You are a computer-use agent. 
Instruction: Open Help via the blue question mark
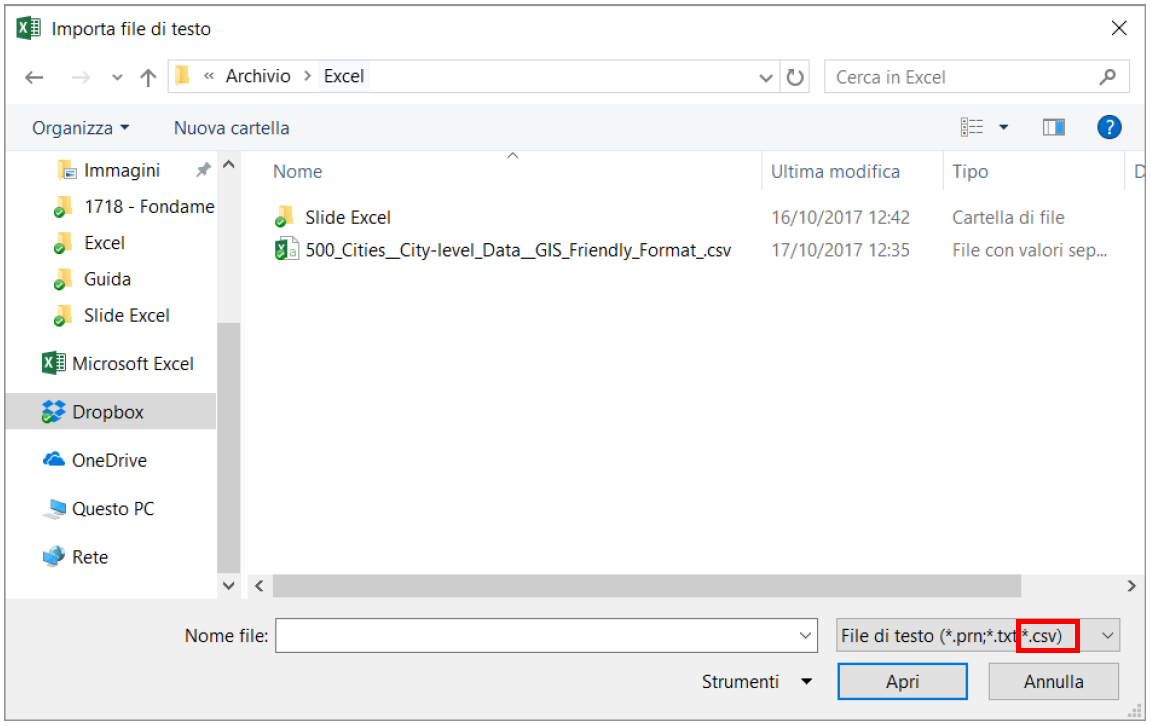click(1110, 127)
